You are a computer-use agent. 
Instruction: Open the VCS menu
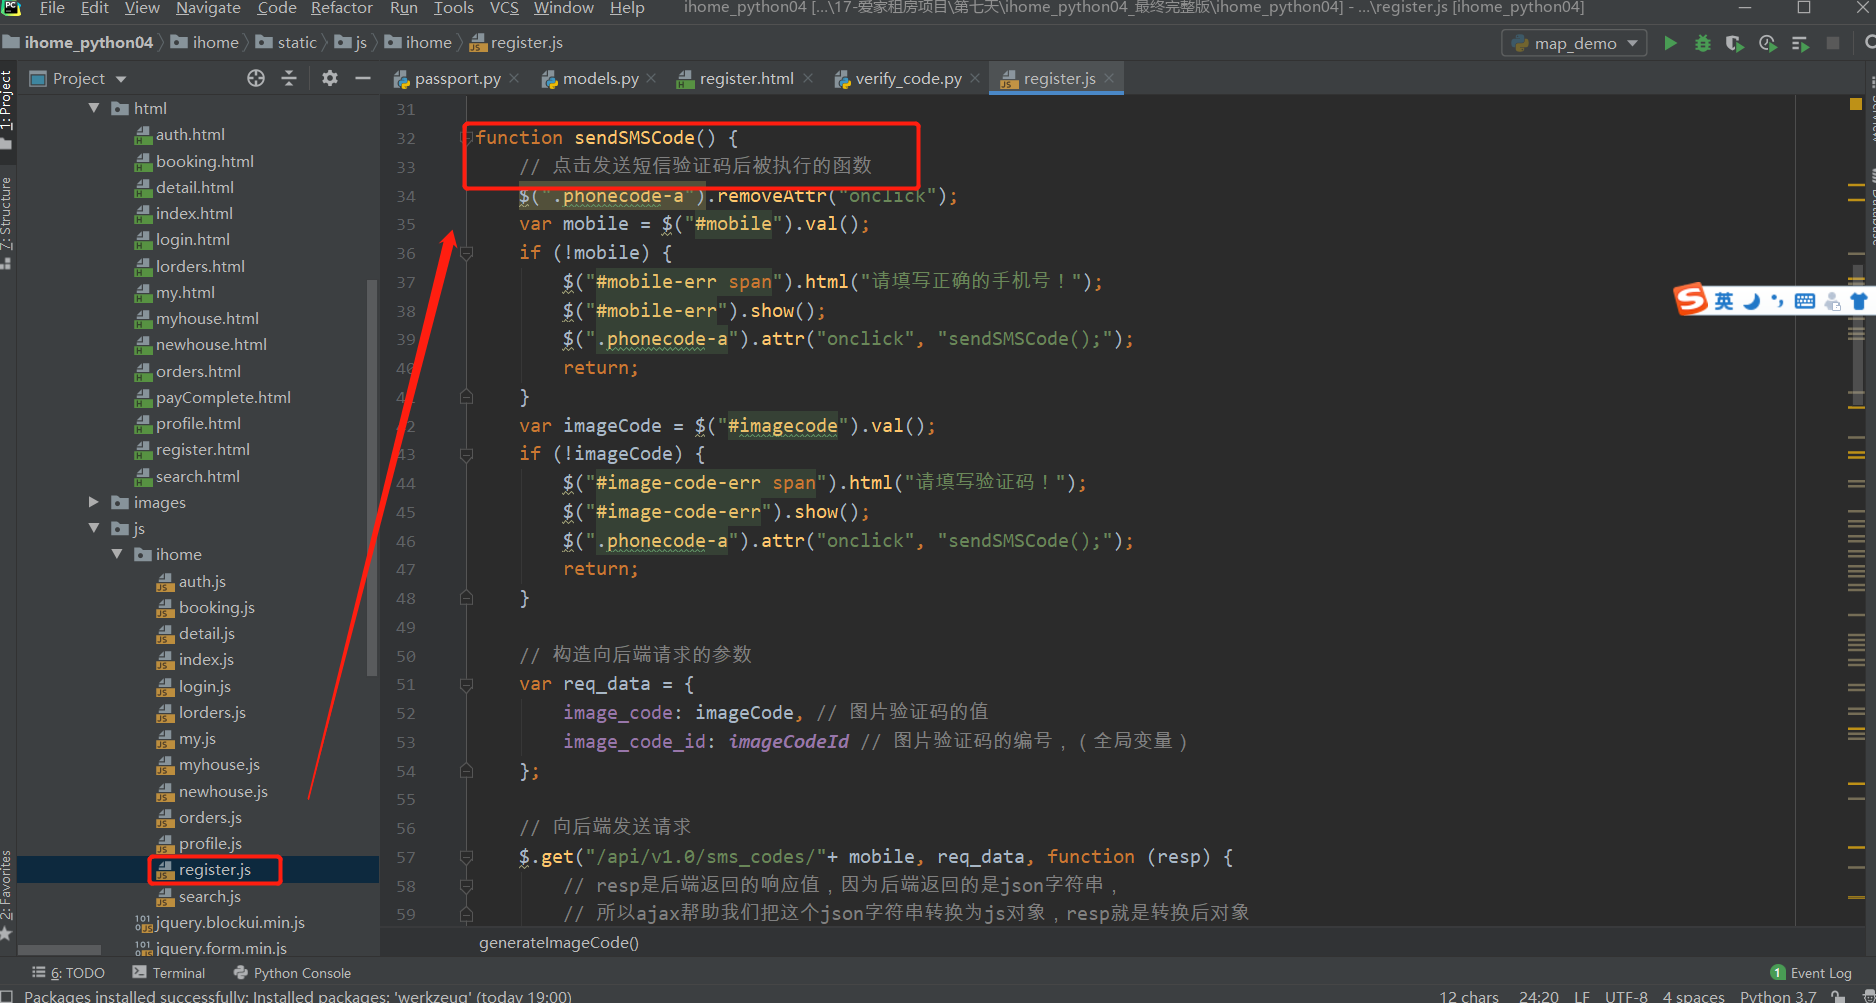click(504, 8)
